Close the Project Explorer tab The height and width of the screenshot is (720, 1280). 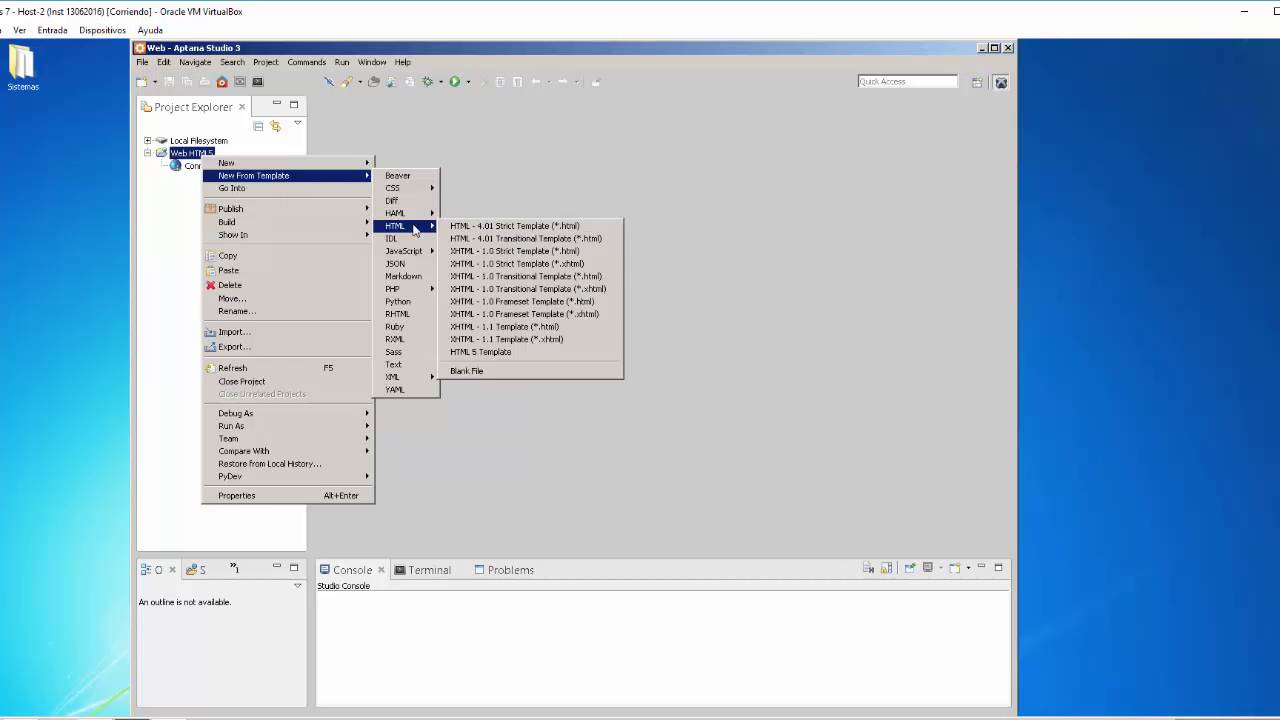point(241,107)
